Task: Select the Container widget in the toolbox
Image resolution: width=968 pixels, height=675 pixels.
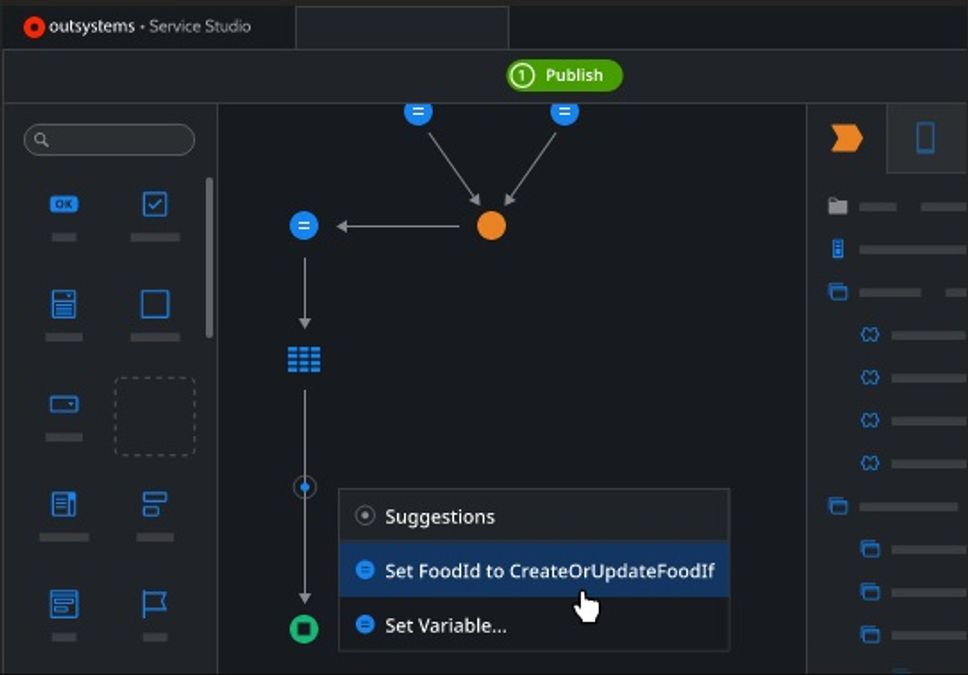Action: point(152,305)
